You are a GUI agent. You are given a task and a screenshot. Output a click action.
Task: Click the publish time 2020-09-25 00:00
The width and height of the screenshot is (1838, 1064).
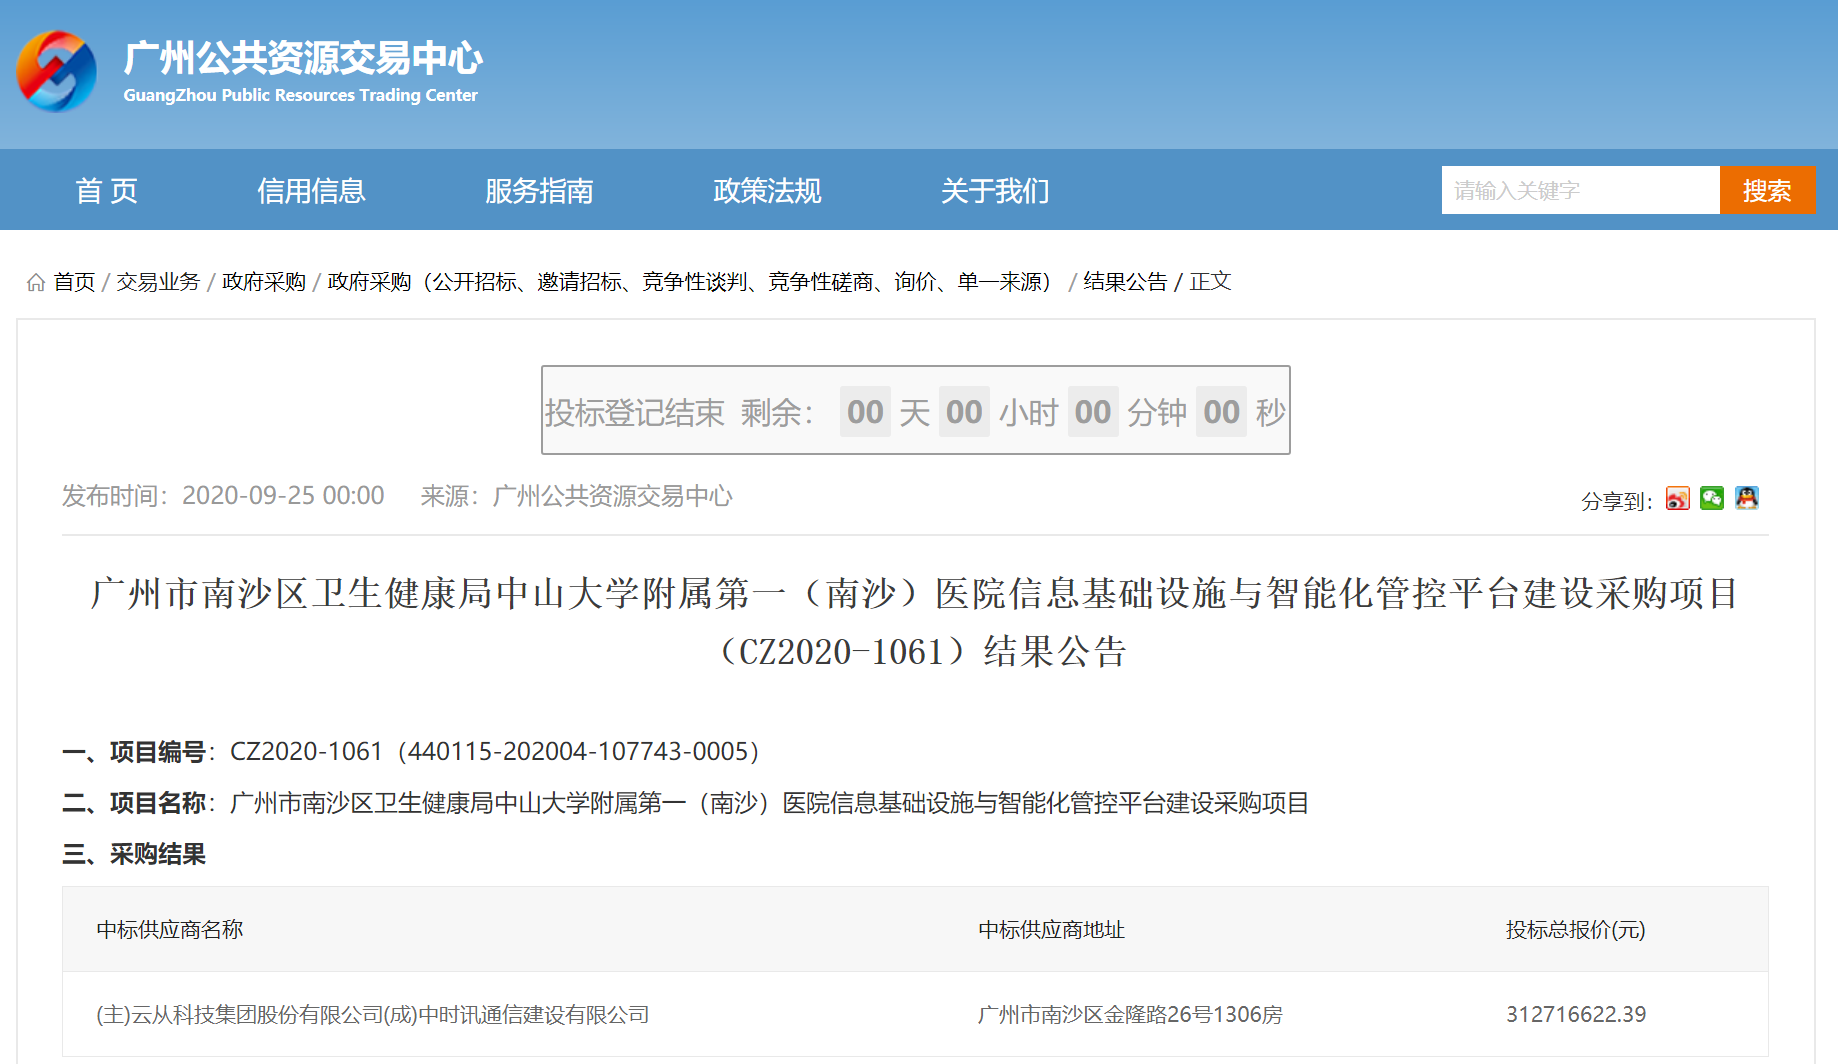click(x=283, y=496)
